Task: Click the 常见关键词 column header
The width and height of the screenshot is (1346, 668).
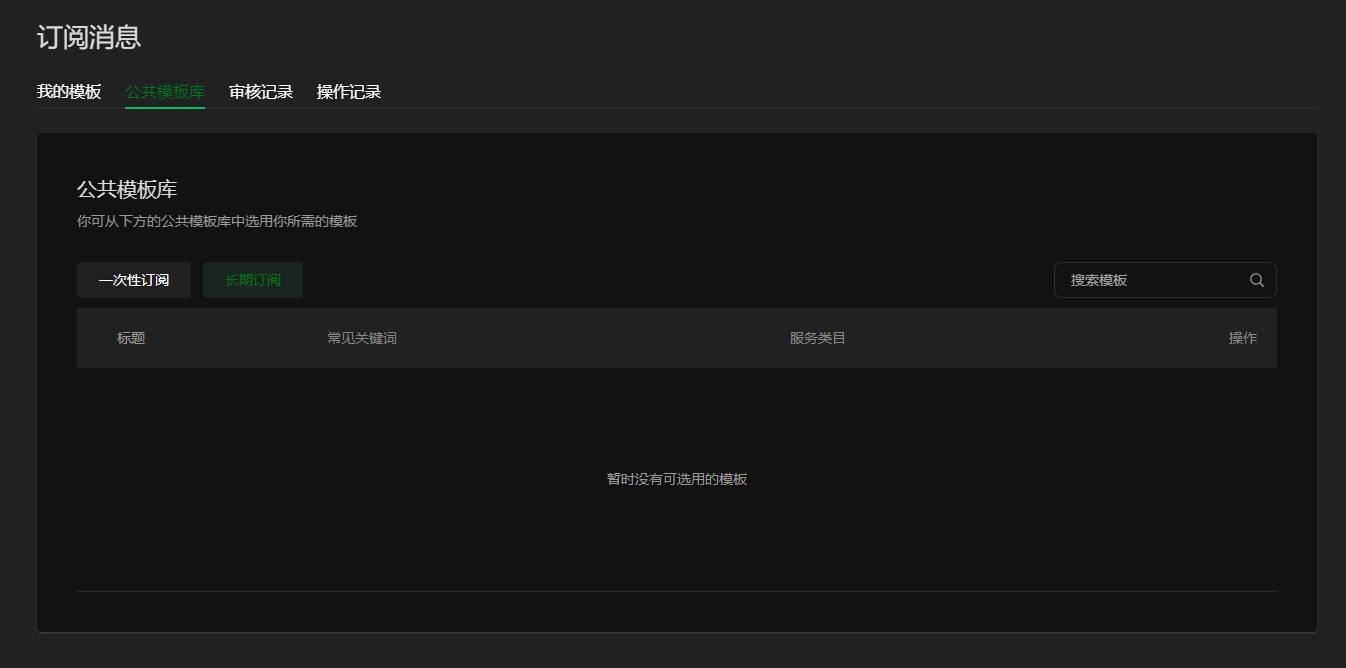Action: [362, 338]
